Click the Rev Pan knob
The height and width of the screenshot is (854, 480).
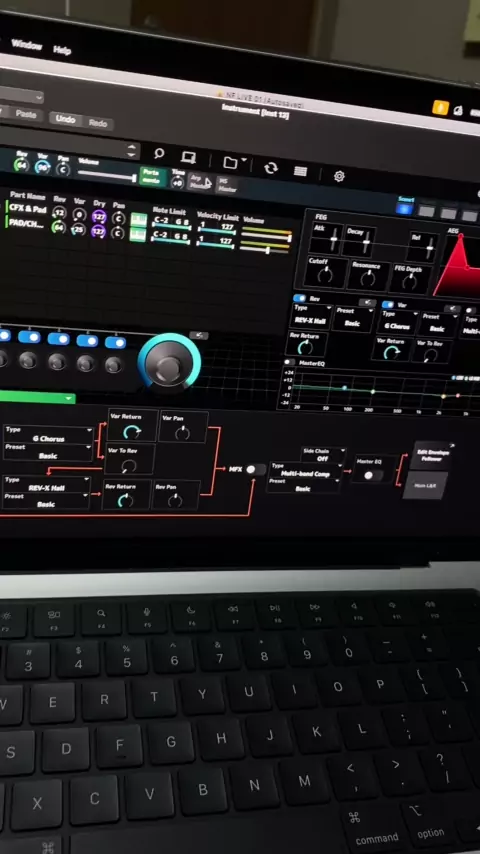[175, 500]
